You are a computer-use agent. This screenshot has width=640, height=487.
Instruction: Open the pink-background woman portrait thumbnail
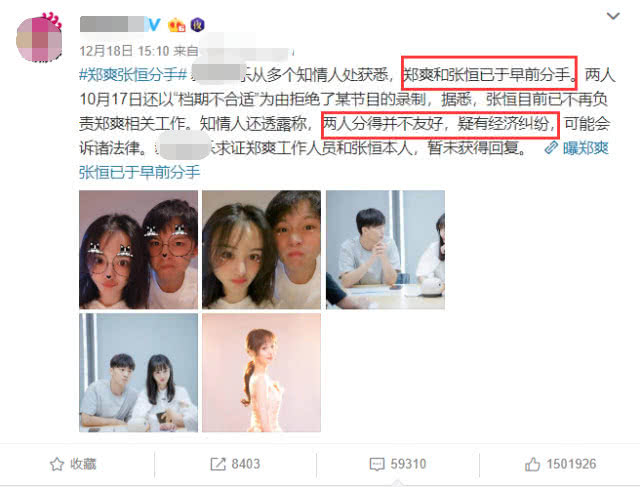coord(261,373)
